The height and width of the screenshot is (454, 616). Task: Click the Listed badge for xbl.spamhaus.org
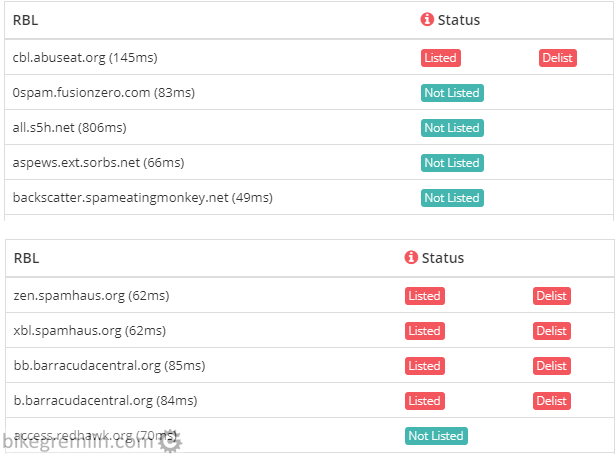[425, 331]
